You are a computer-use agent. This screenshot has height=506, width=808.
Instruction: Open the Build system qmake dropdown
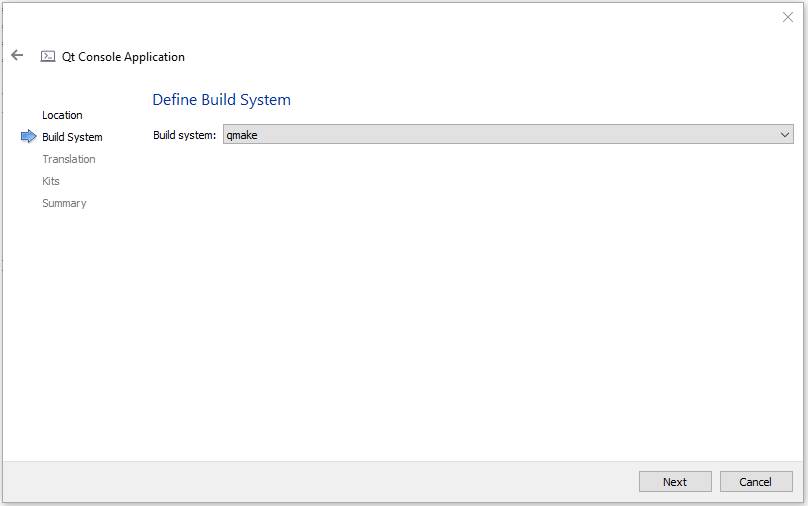pos(508,135)
